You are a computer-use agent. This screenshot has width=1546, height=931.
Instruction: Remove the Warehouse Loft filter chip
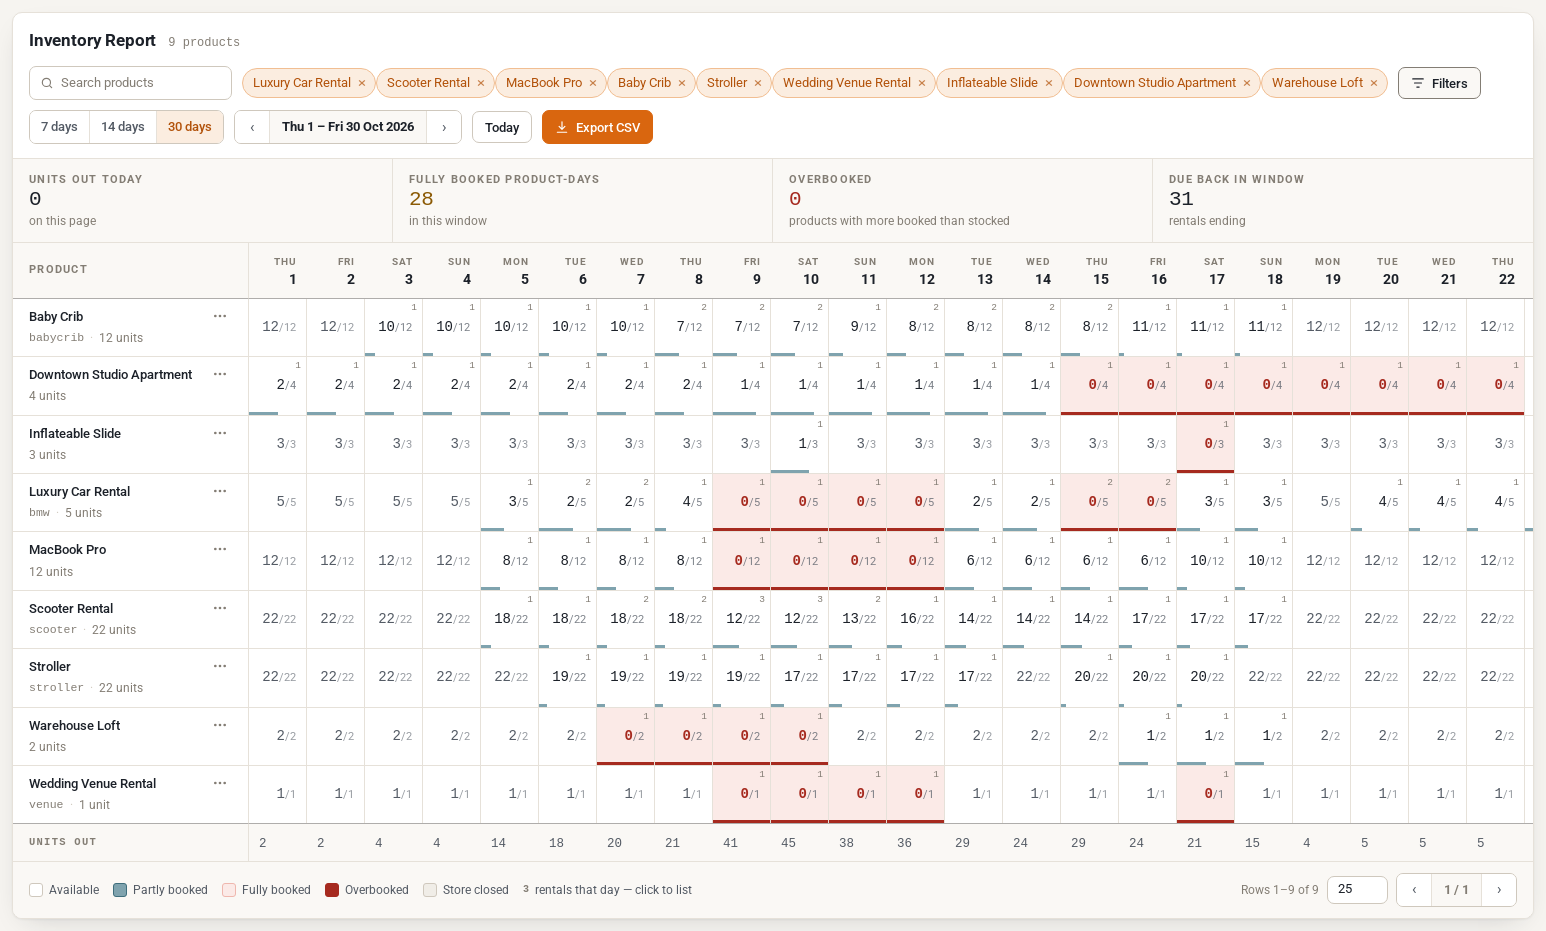(x=1374, y=83)
